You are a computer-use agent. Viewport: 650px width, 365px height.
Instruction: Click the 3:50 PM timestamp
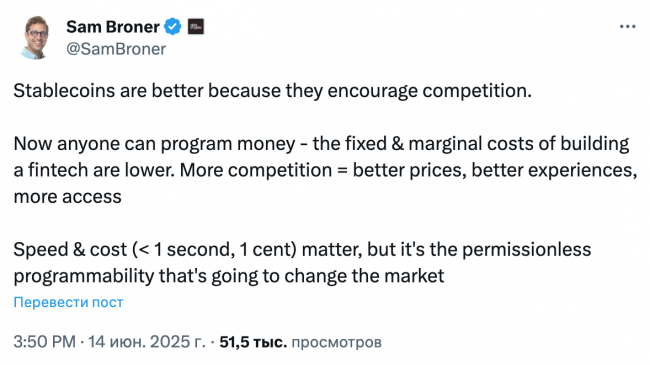click(44, 342)
